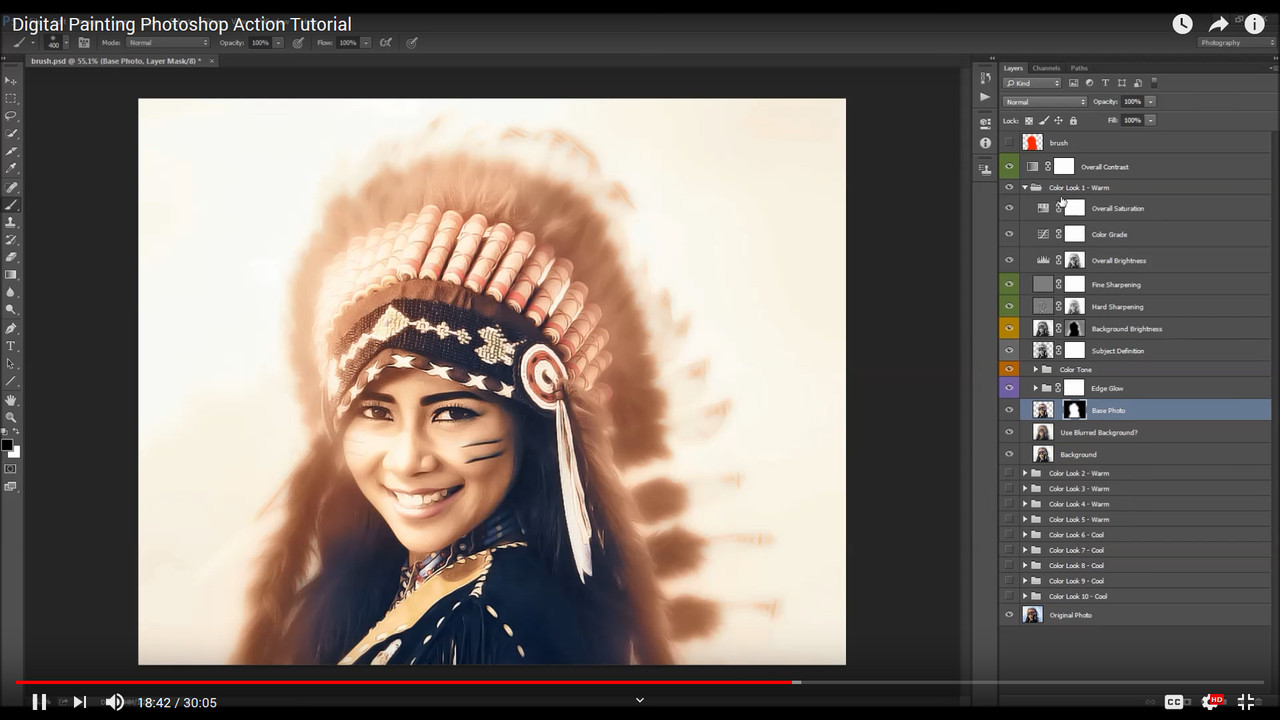The image size is (1280, 720).
Task: Select the Pen tool
Action: [x=11, y=328]
